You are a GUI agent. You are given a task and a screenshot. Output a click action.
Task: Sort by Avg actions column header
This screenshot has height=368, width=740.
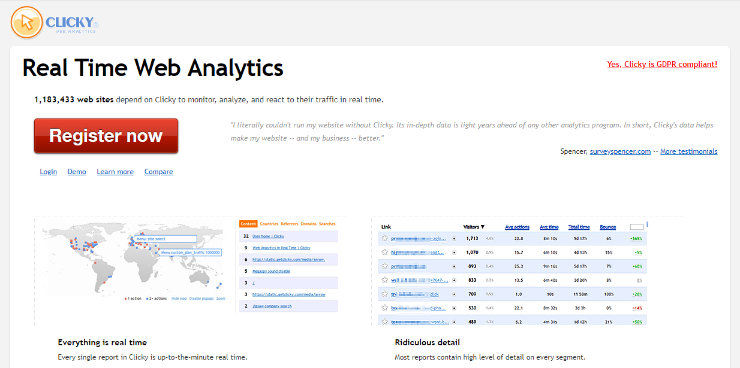click(x=517, y=227)
